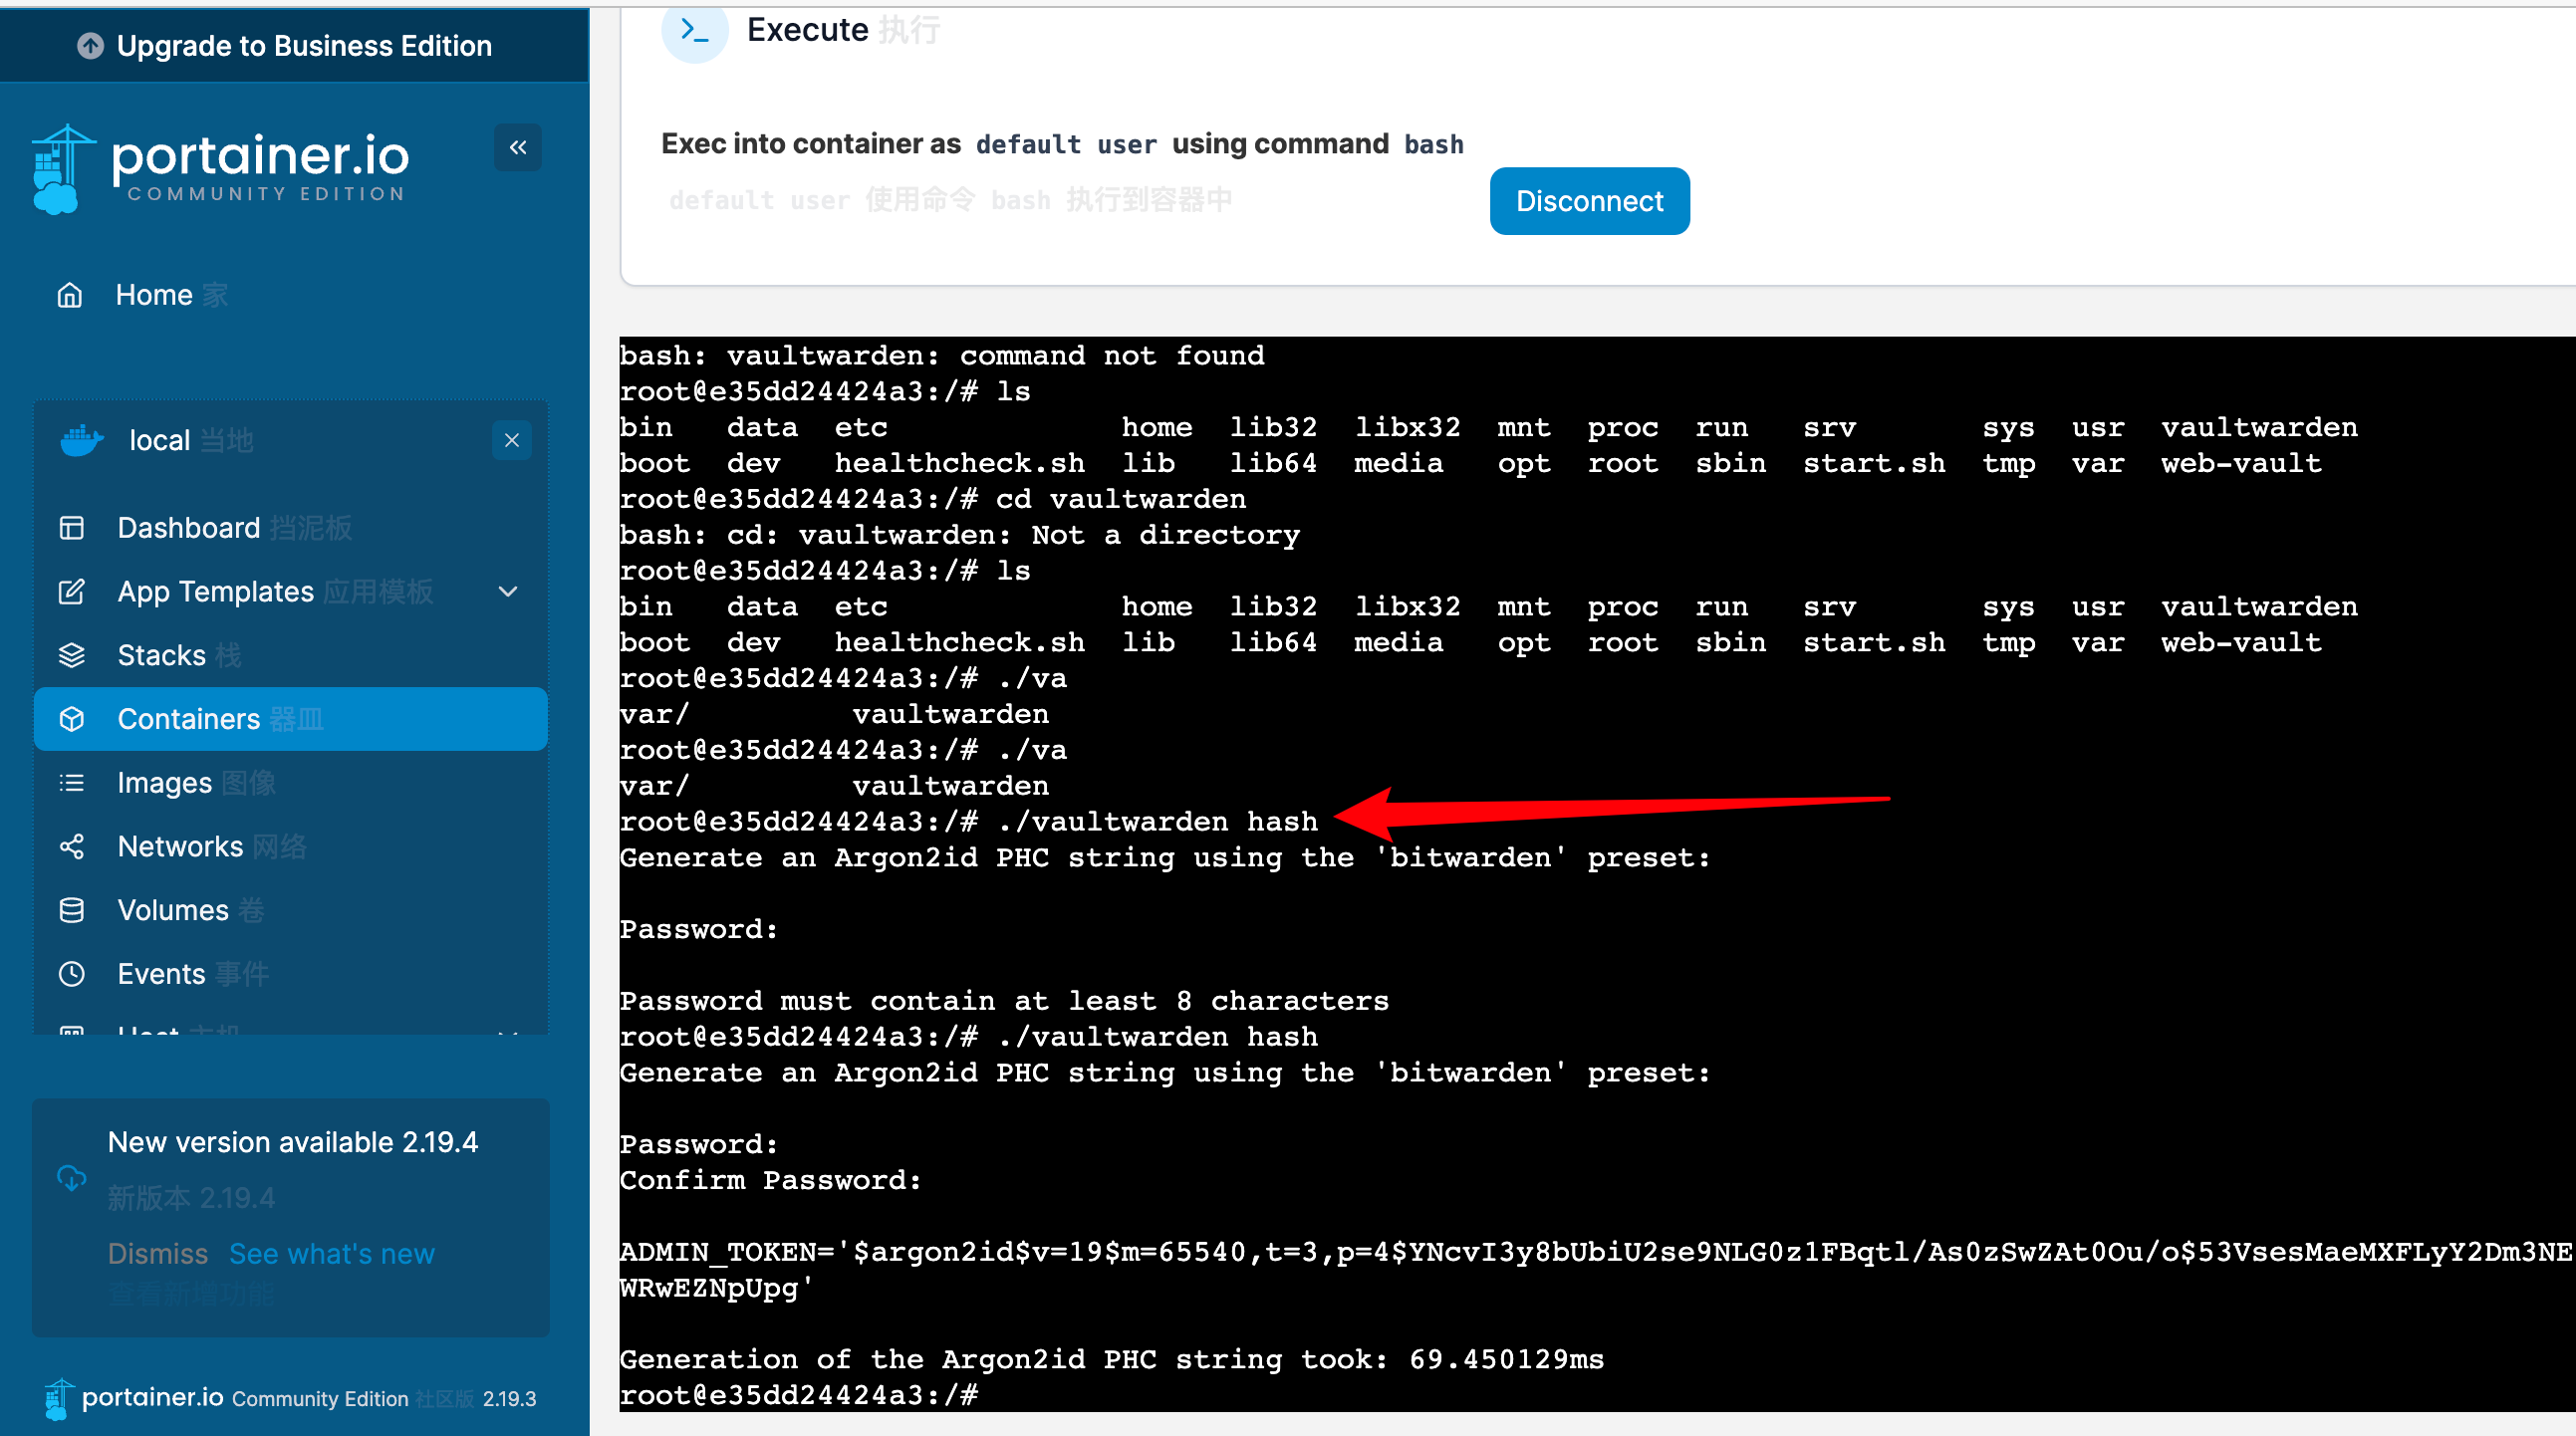
Task: Click the Stacks layers icon
Action: 72,656
